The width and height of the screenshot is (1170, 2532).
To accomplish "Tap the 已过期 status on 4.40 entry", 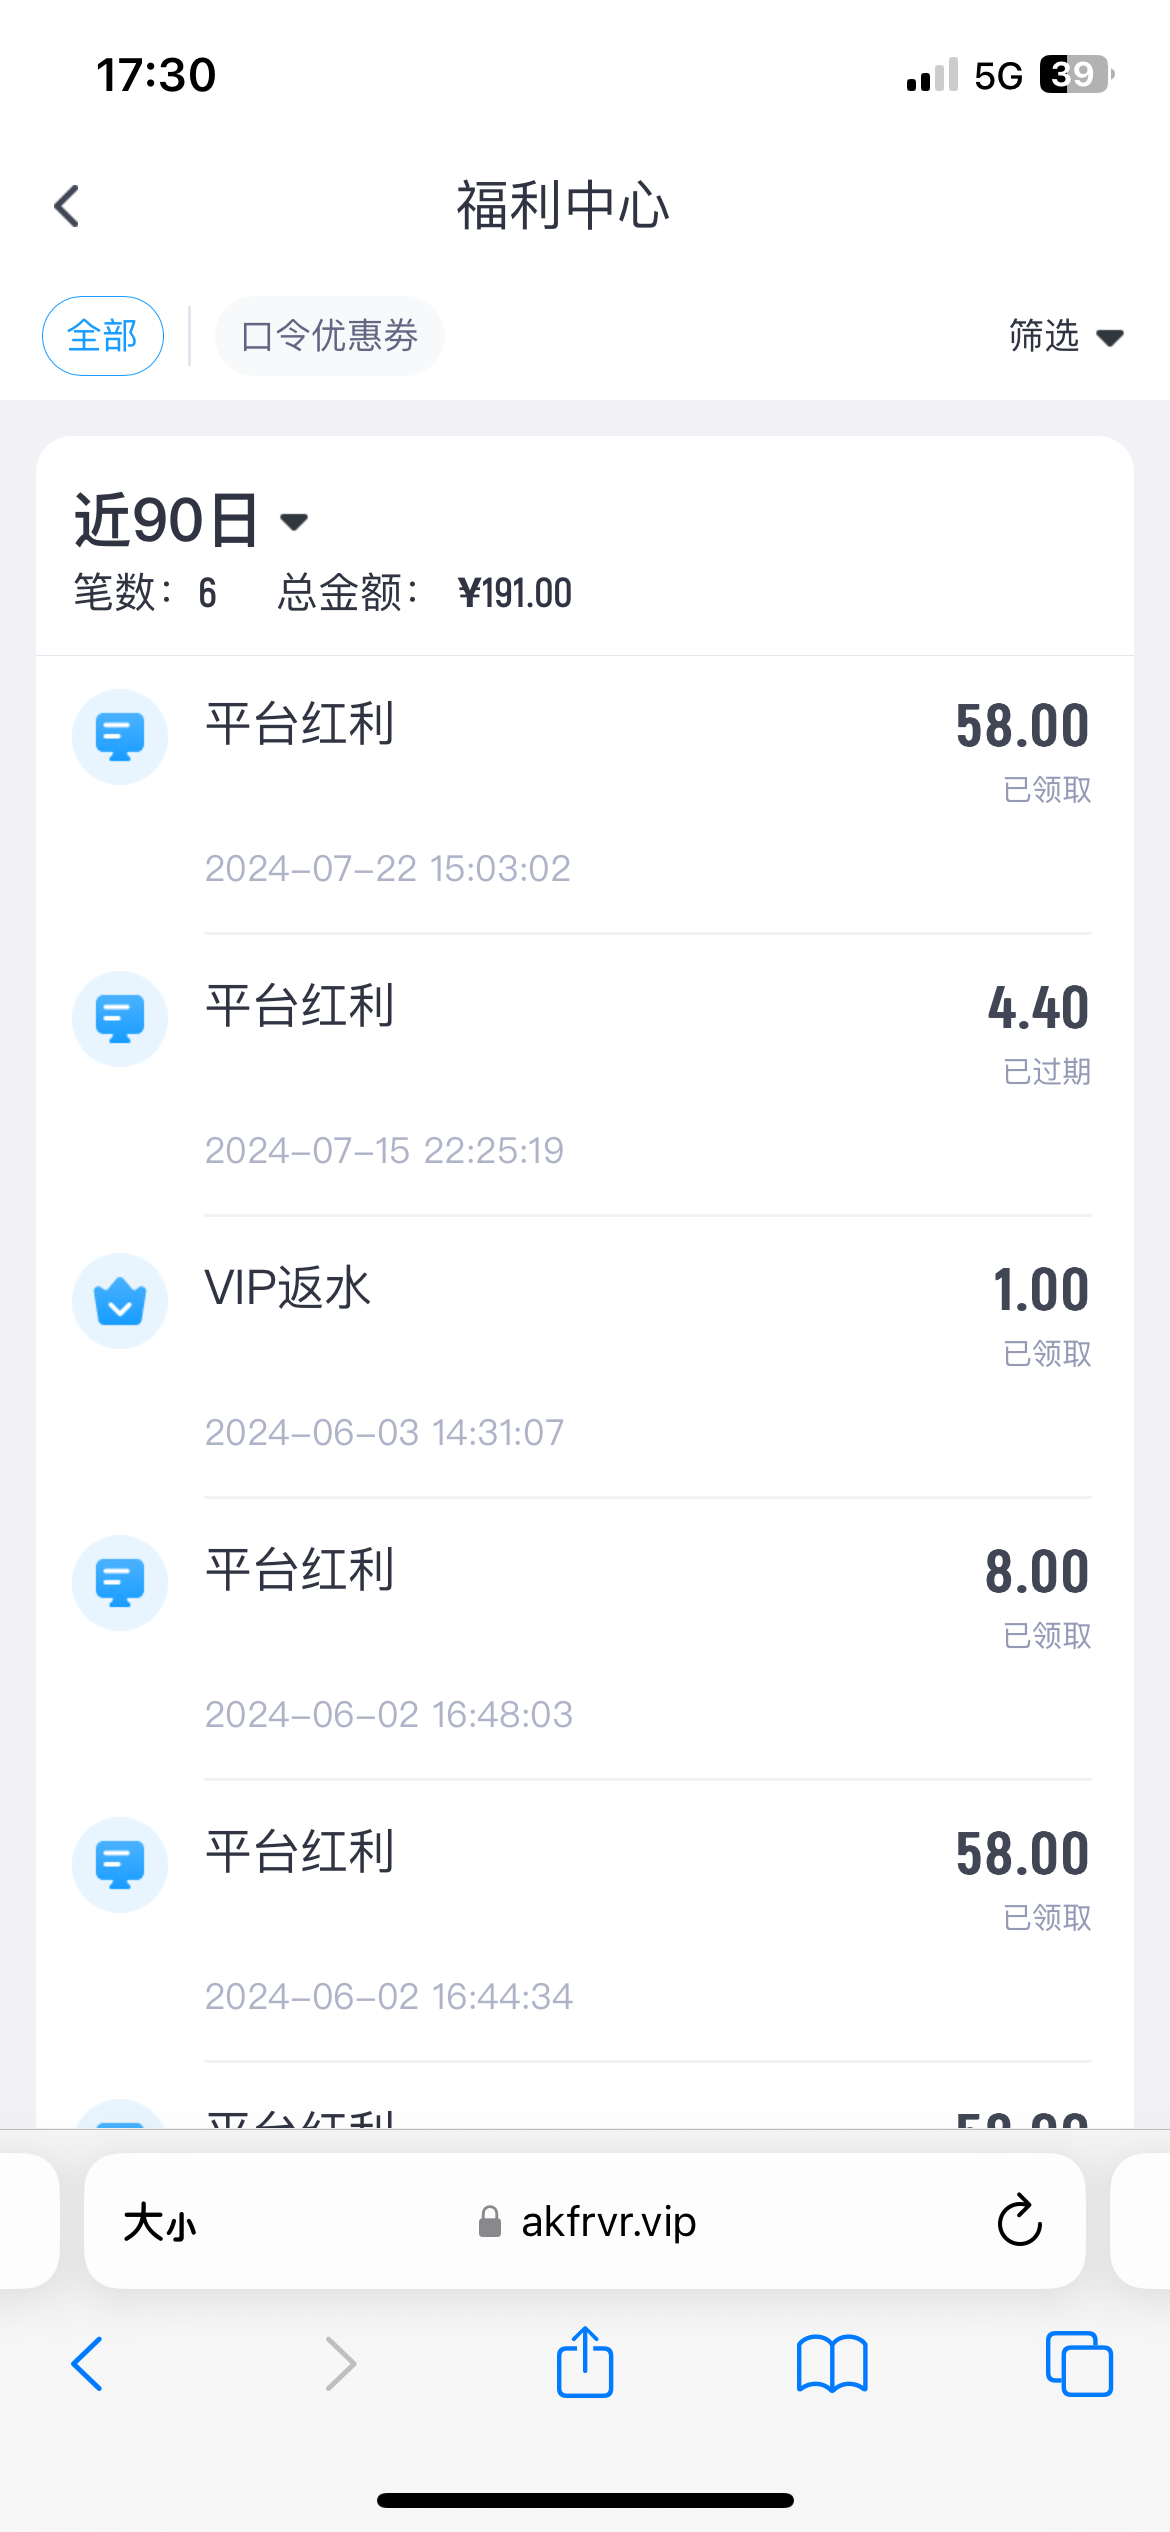I will click(1047, 1072).
